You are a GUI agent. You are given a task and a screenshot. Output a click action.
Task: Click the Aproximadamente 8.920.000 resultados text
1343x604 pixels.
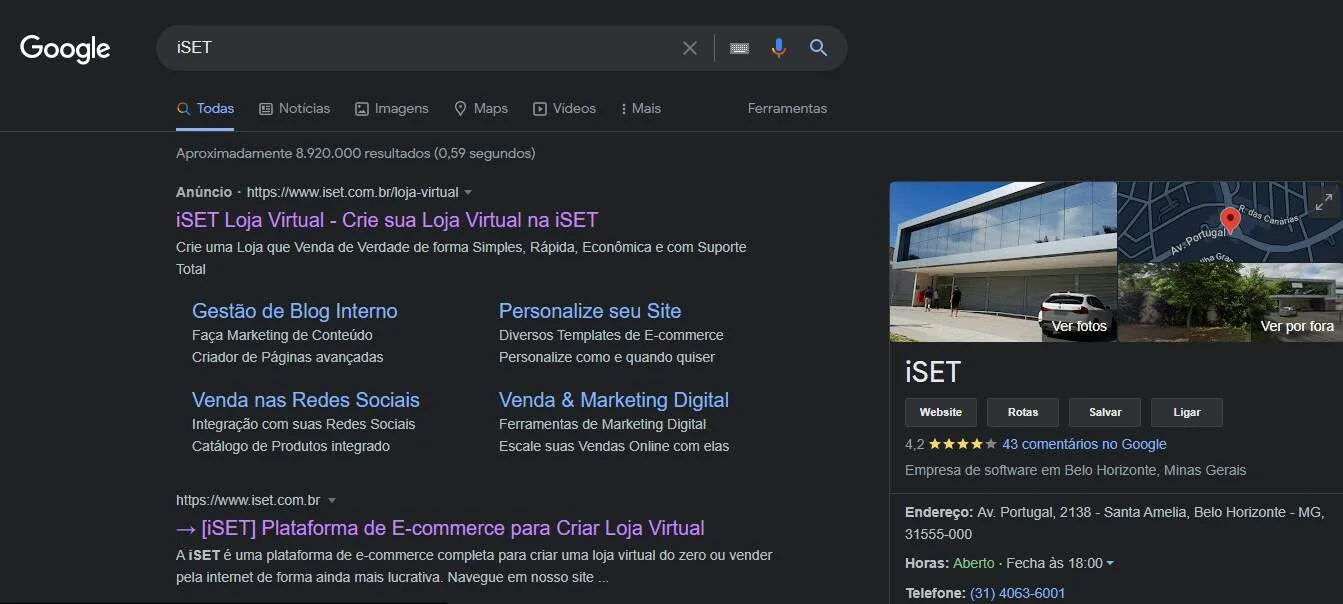pyautogui.click(x=355, y=153)
